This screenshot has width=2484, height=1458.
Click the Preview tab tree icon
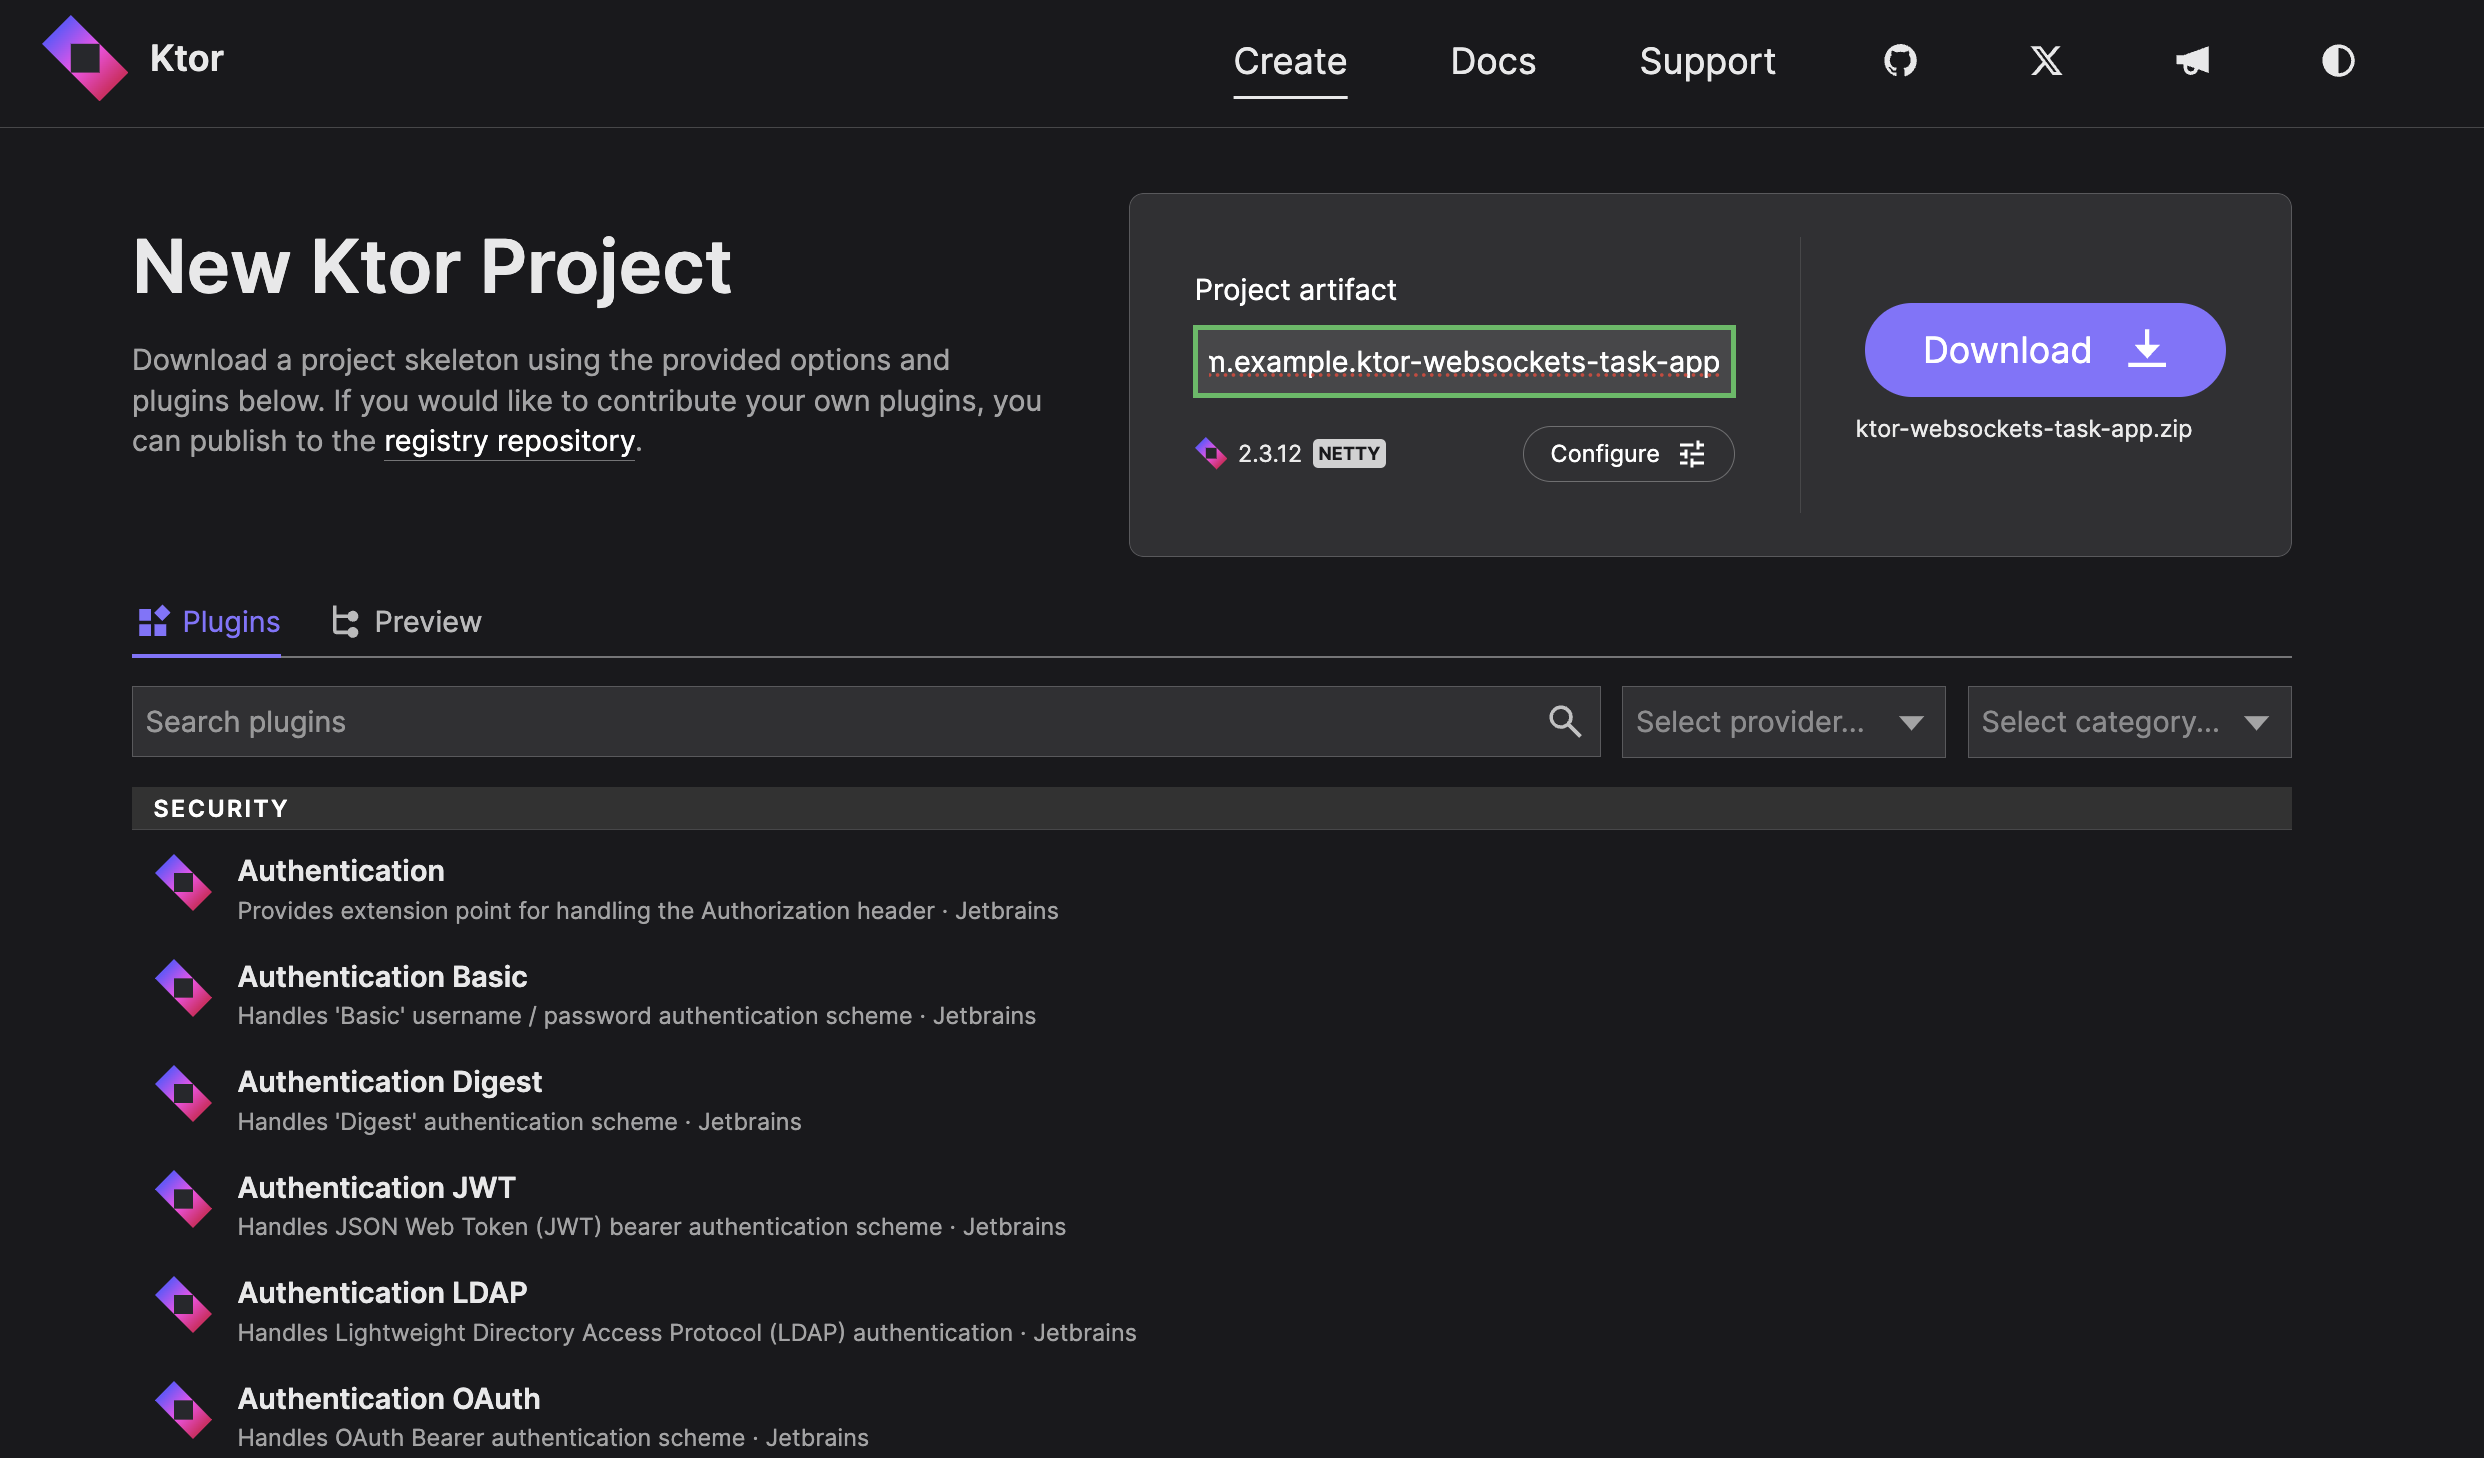click(345, 621)
